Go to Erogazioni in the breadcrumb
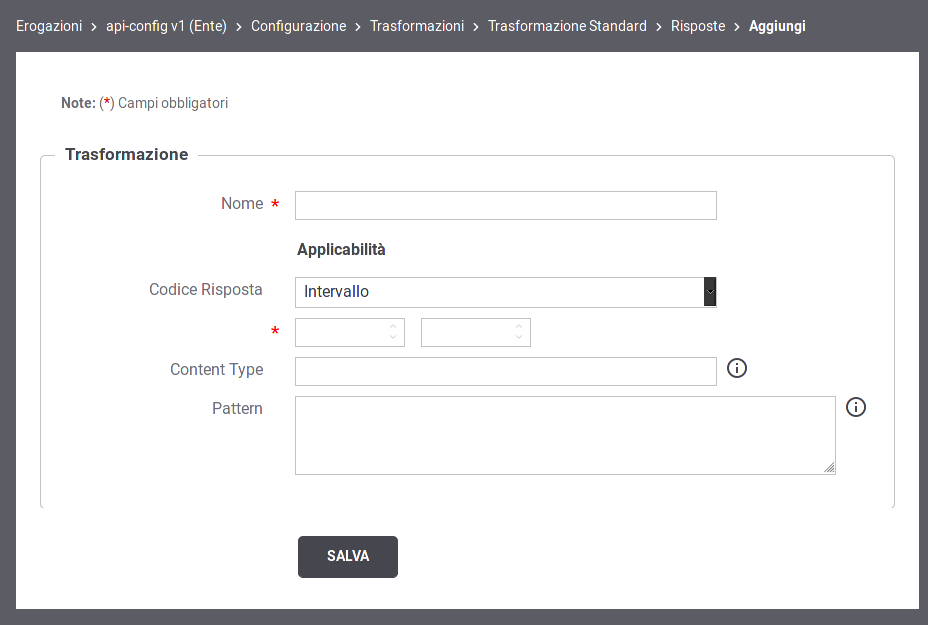 point(49,26)
